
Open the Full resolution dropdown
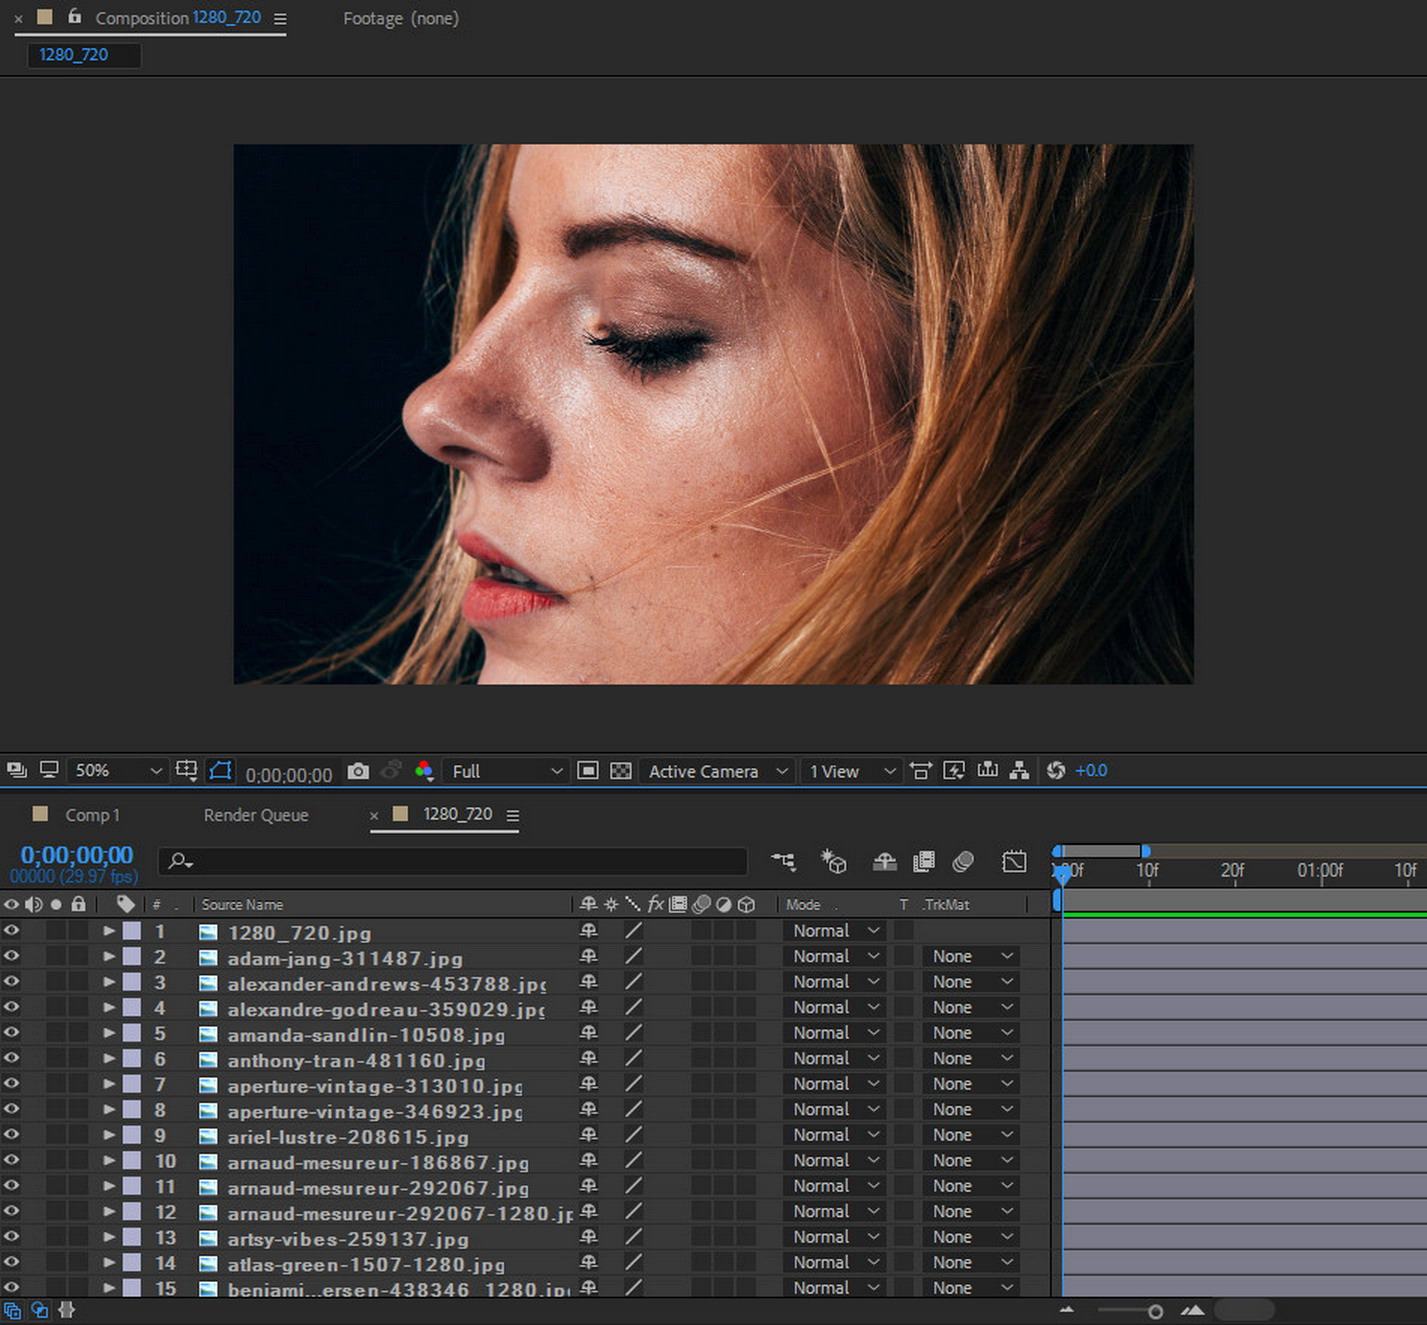(x=506, y=771)
